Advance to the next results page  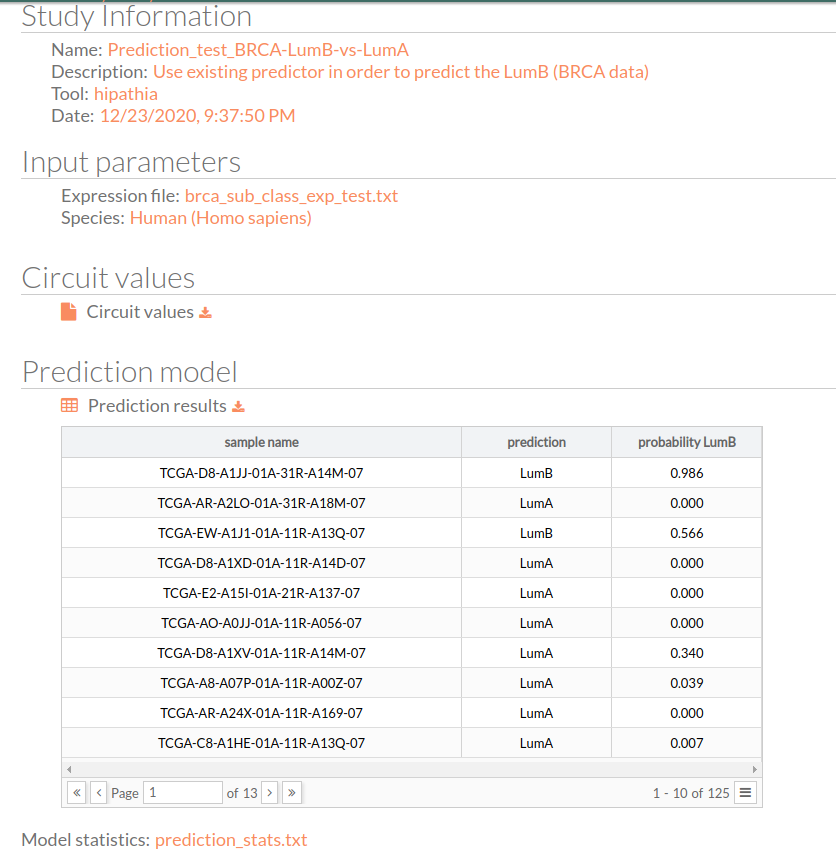pos(270,793)
